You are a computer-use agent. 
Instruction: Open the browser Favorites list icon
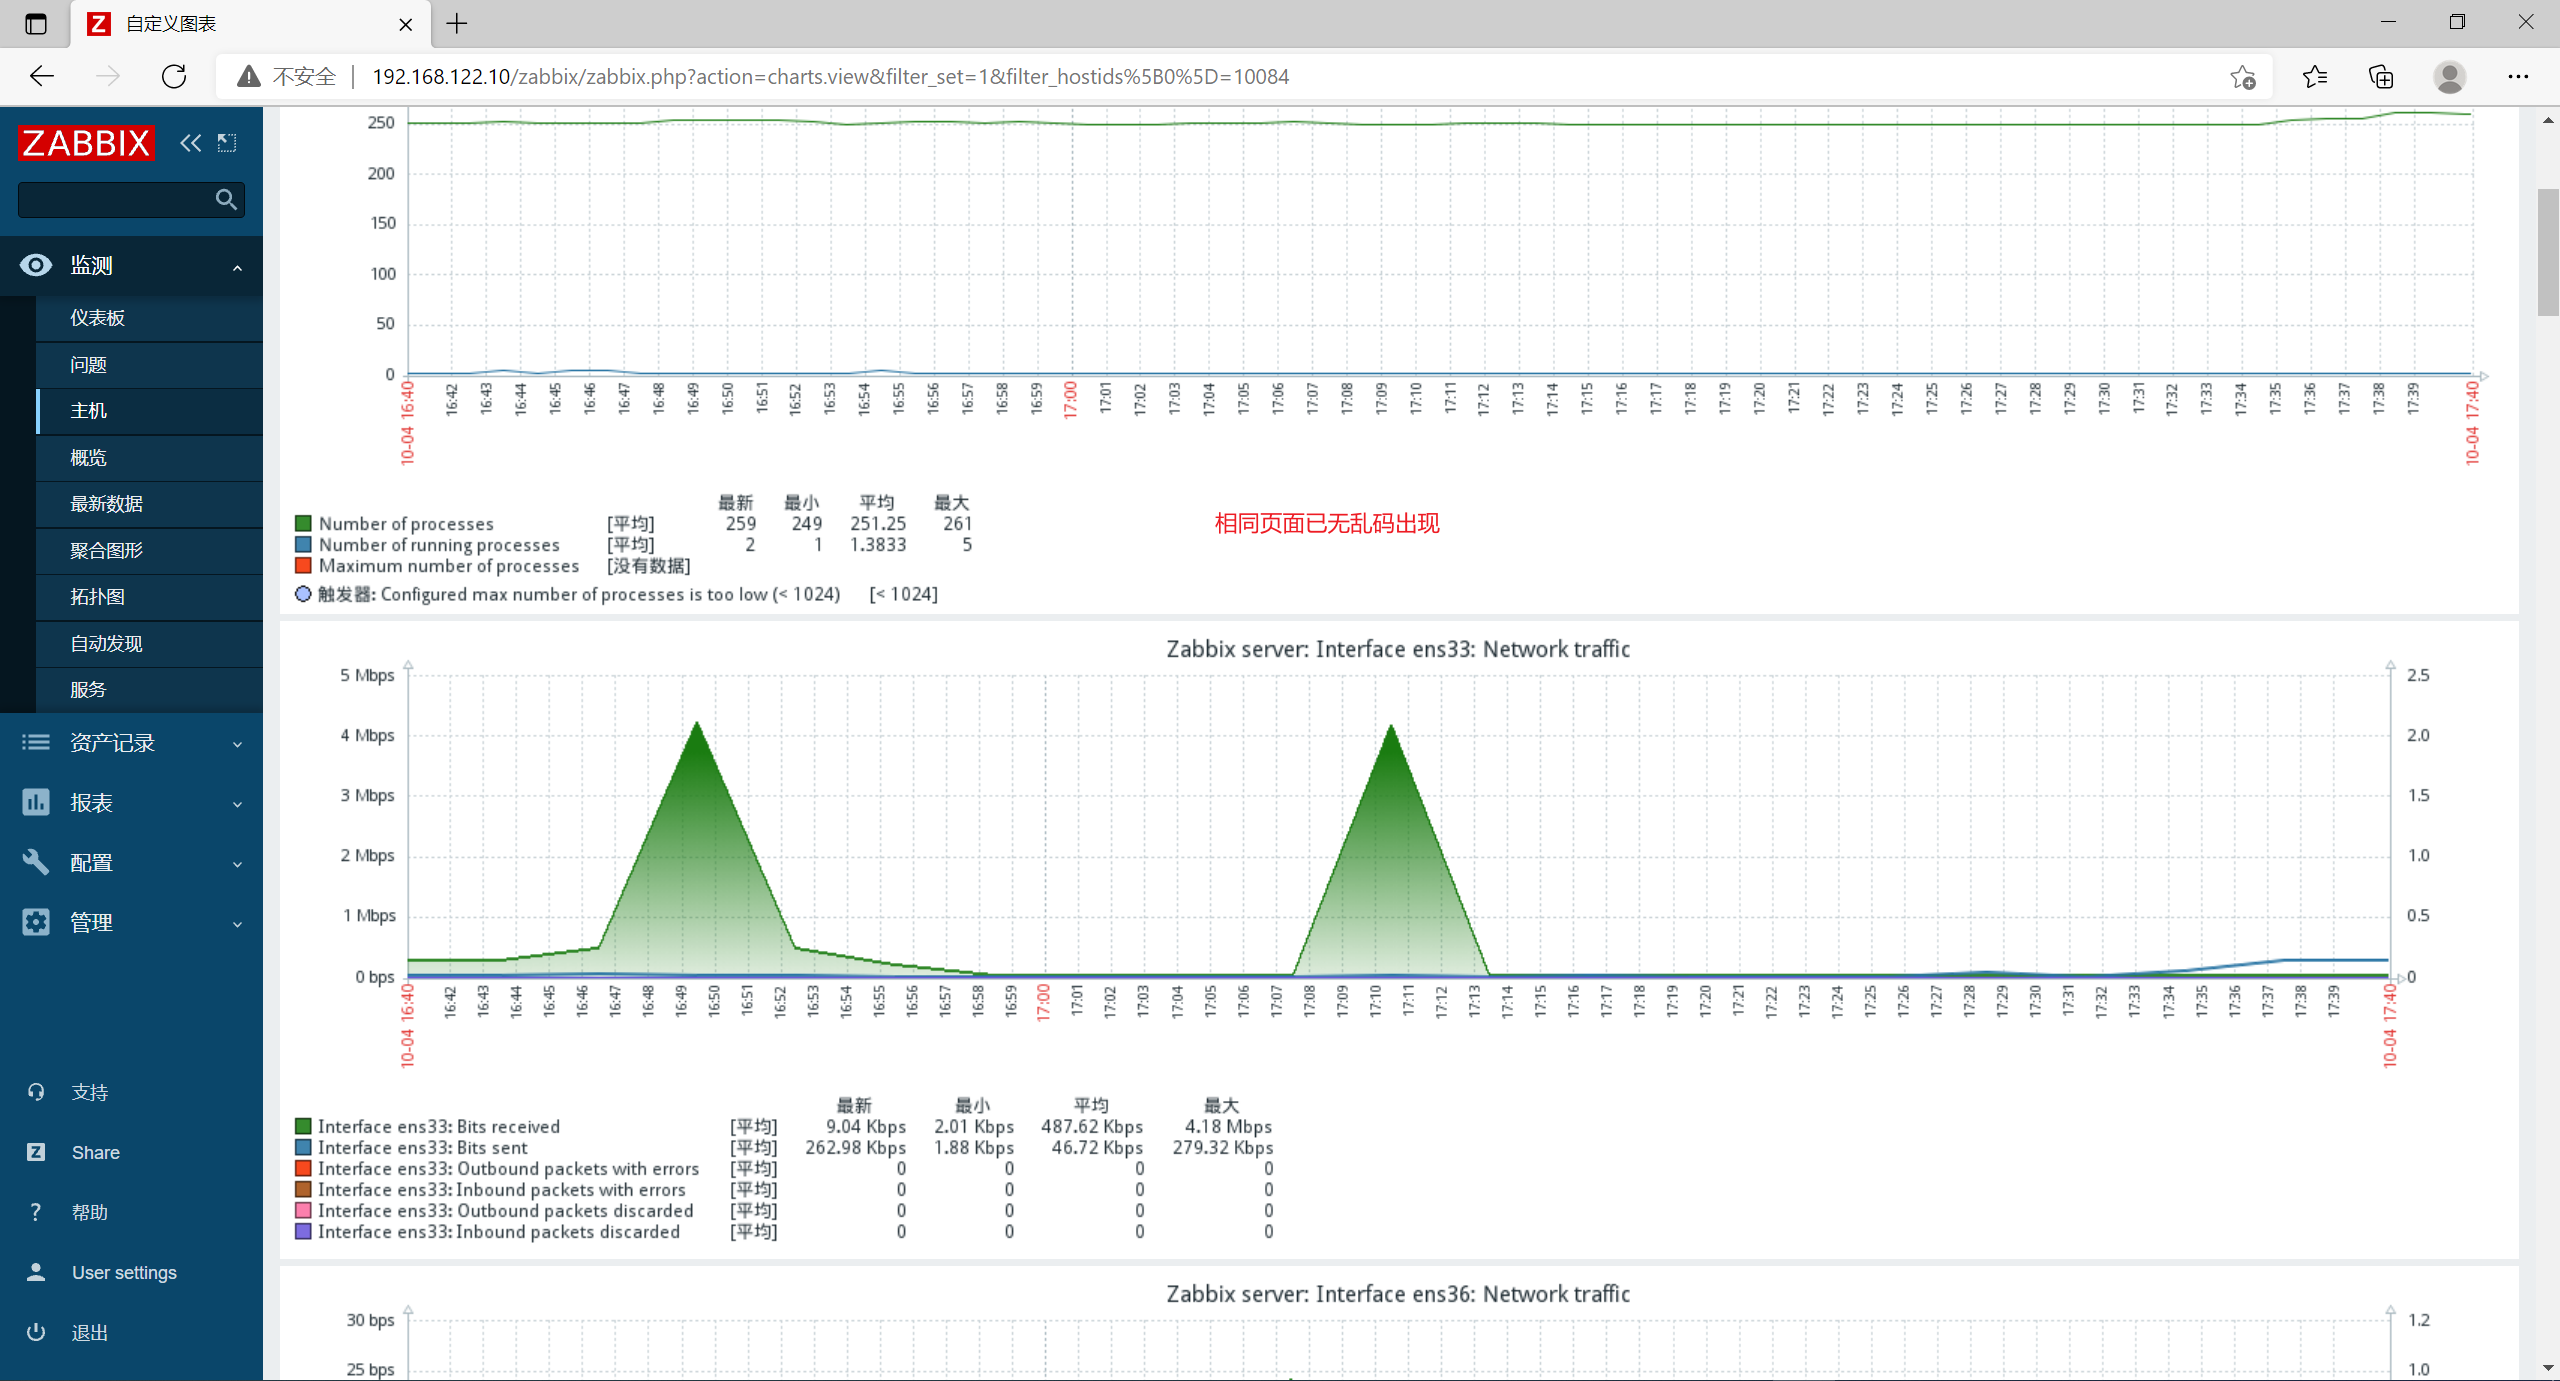pos(2314,77)
